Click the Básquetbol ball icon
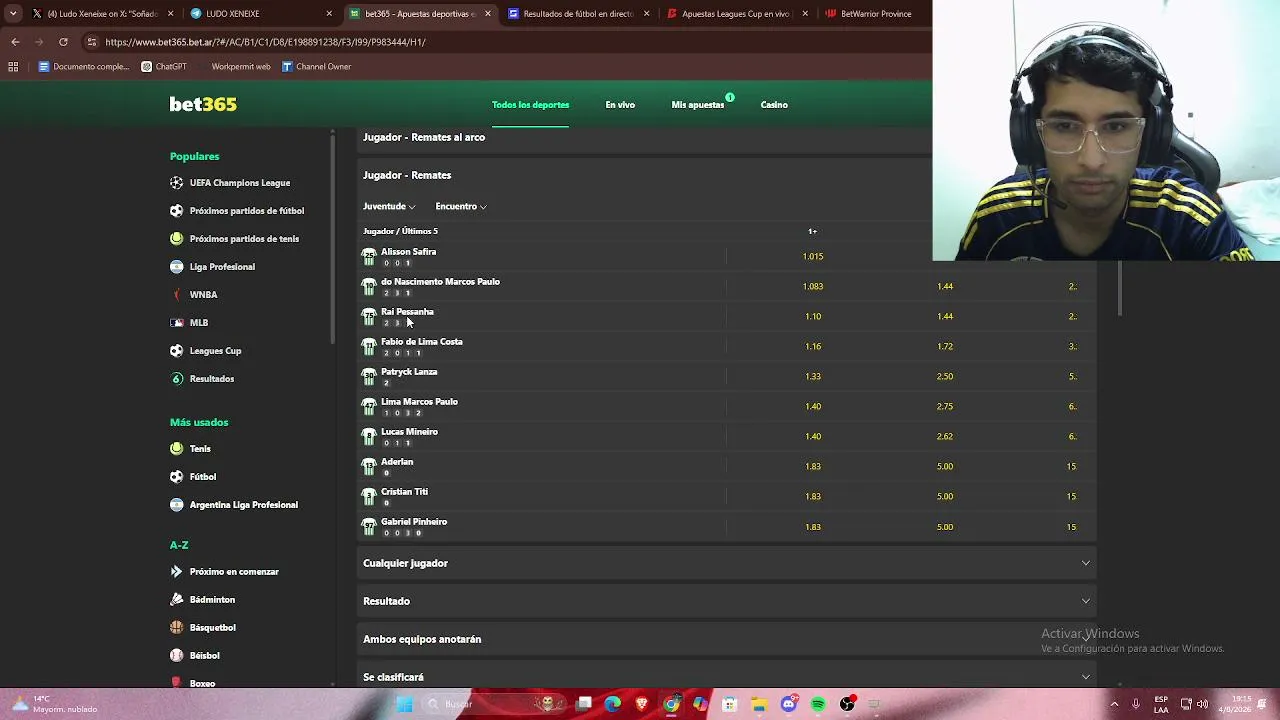This screenshot has width=1280, height=720. (177, 628)
